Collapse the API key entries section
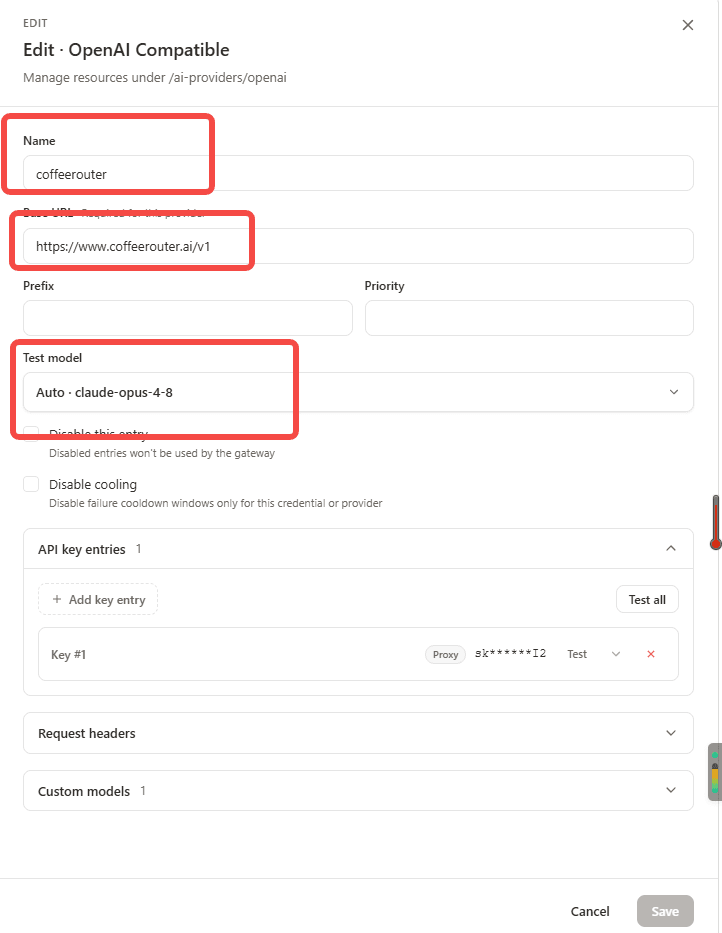 (671, 548)
